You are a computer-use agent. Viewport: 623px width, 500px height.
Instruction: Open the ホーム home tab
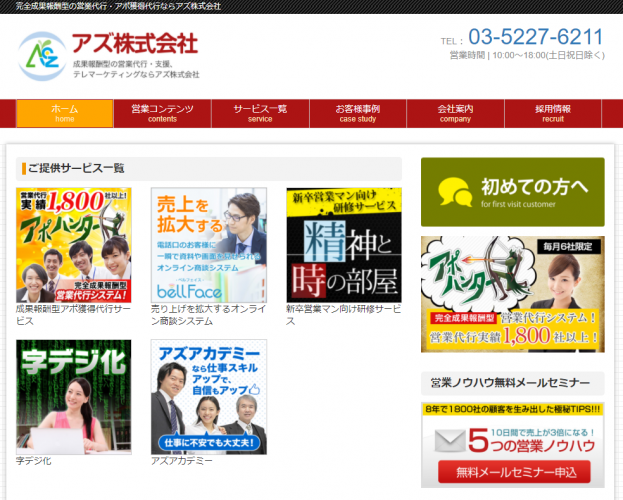tap(64, 113)
